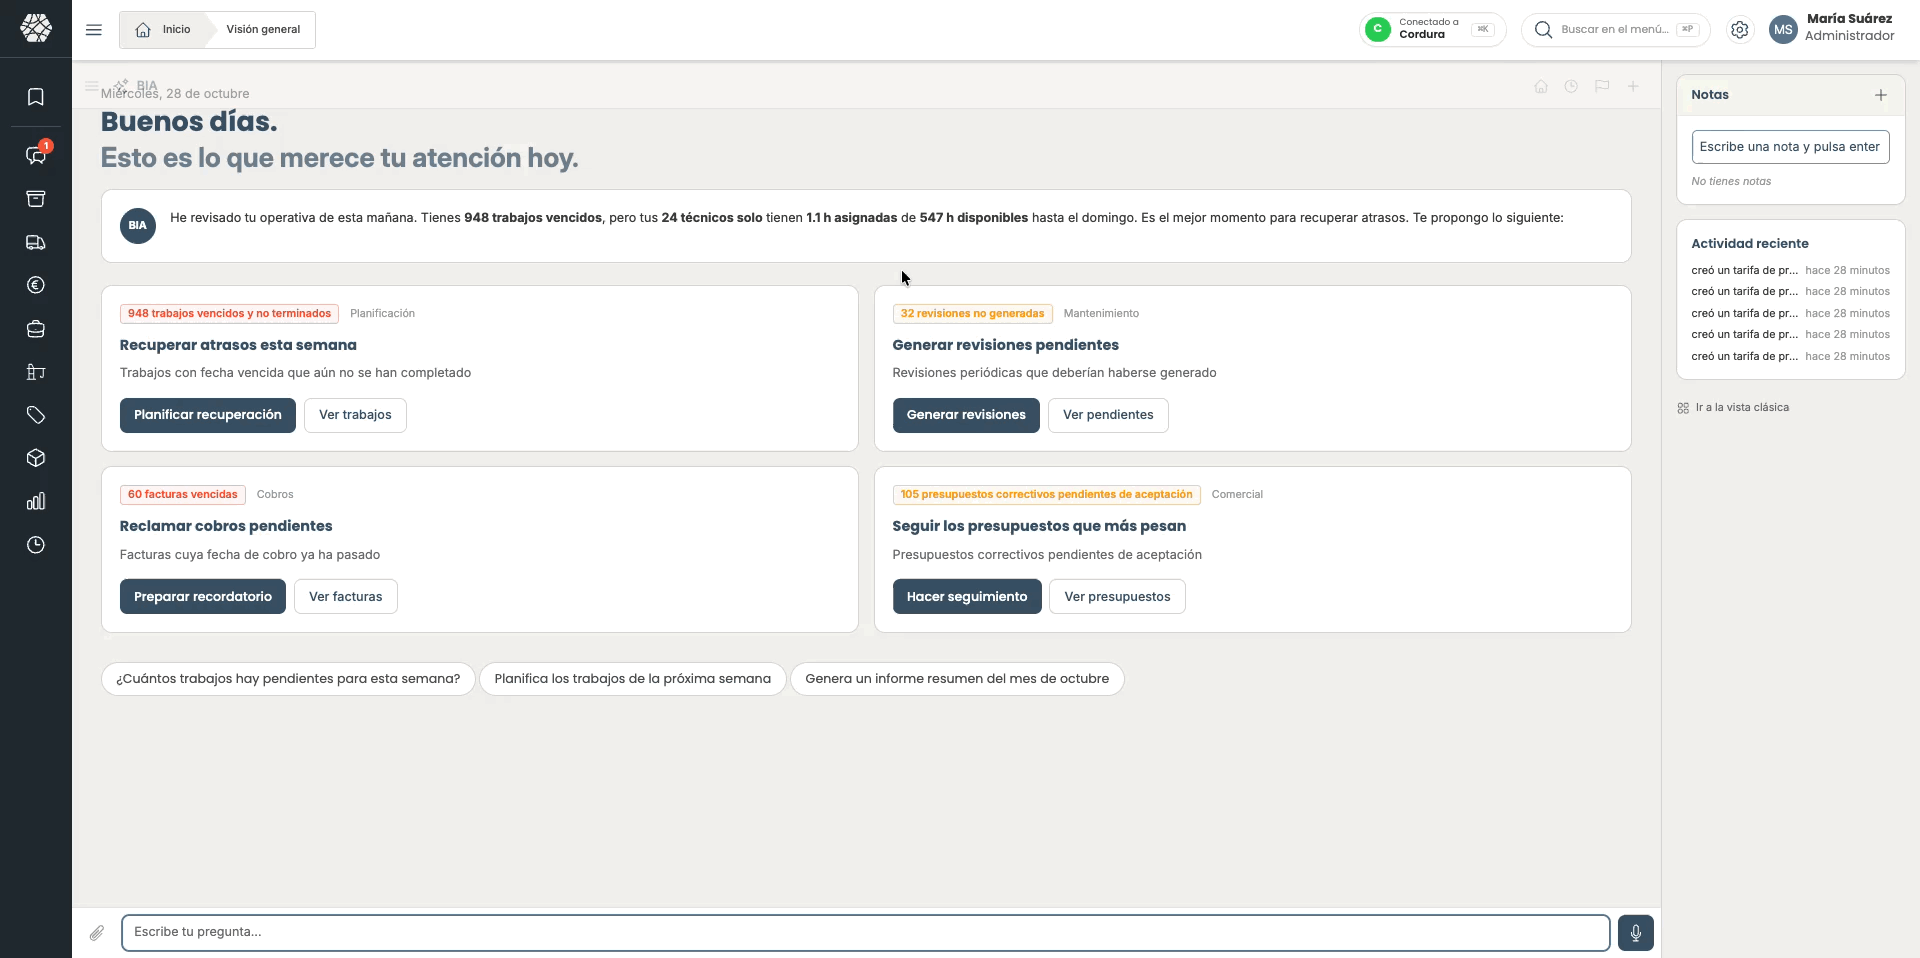Open the Cordura connection selector
Viewport: 1920px width, 958px height.
pyautogui.click(x=1432, y=29)
